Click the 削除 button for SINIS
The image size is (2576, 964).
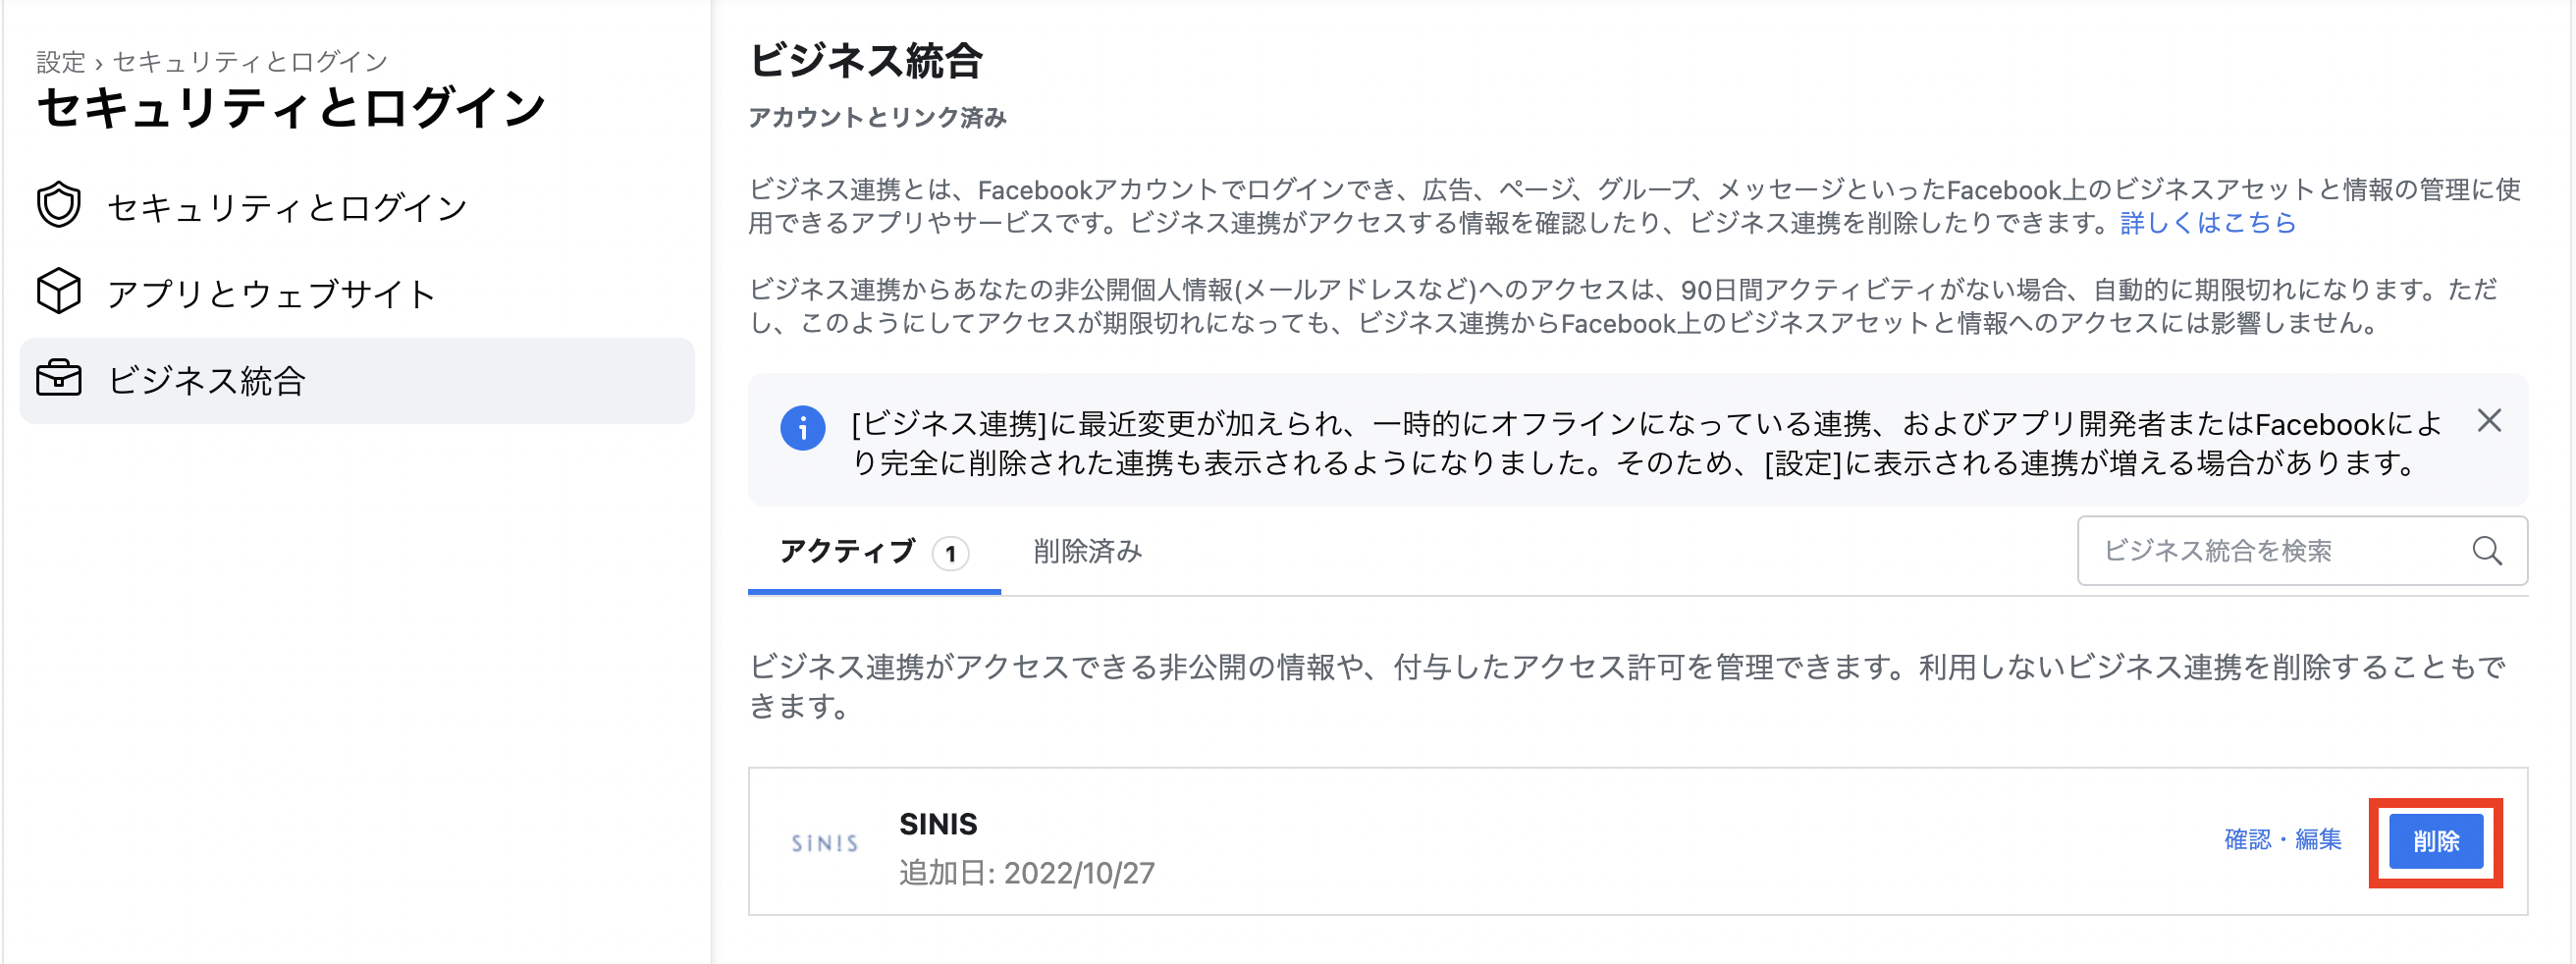pos(2437,841)
